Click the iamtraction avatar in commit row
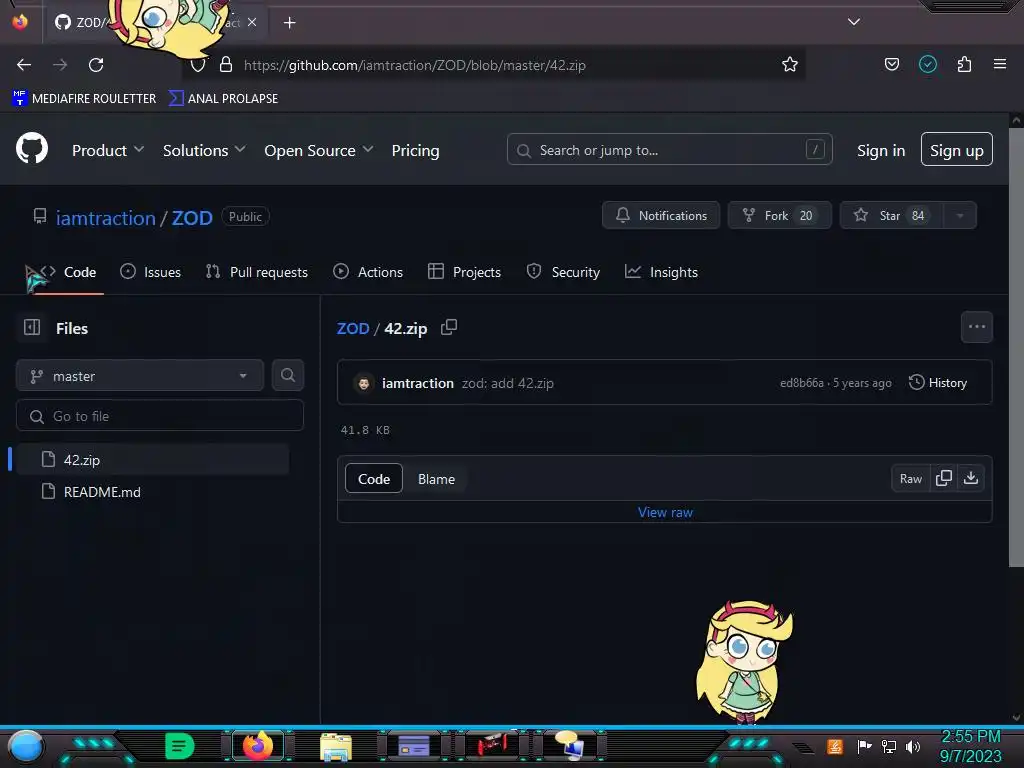 [x=364, y=383]
